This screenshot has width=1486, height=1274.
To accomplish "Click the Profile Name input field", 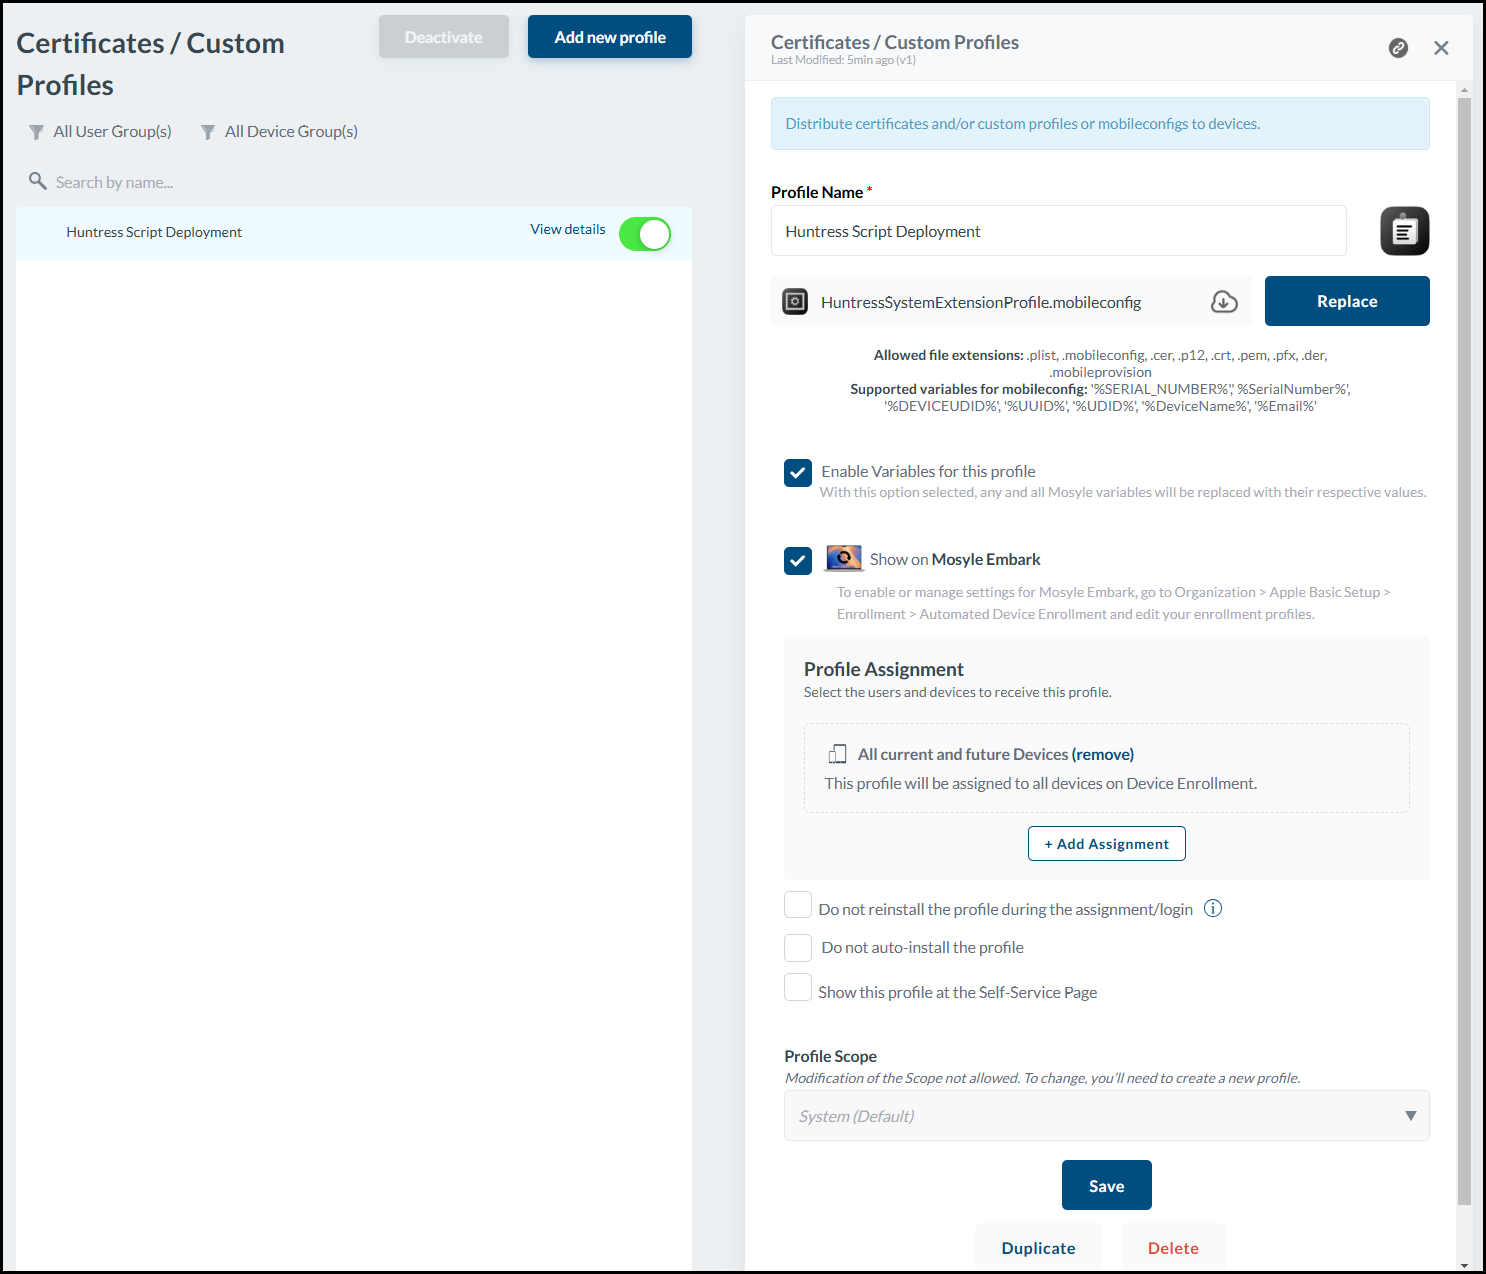I will coord(1059,231).
